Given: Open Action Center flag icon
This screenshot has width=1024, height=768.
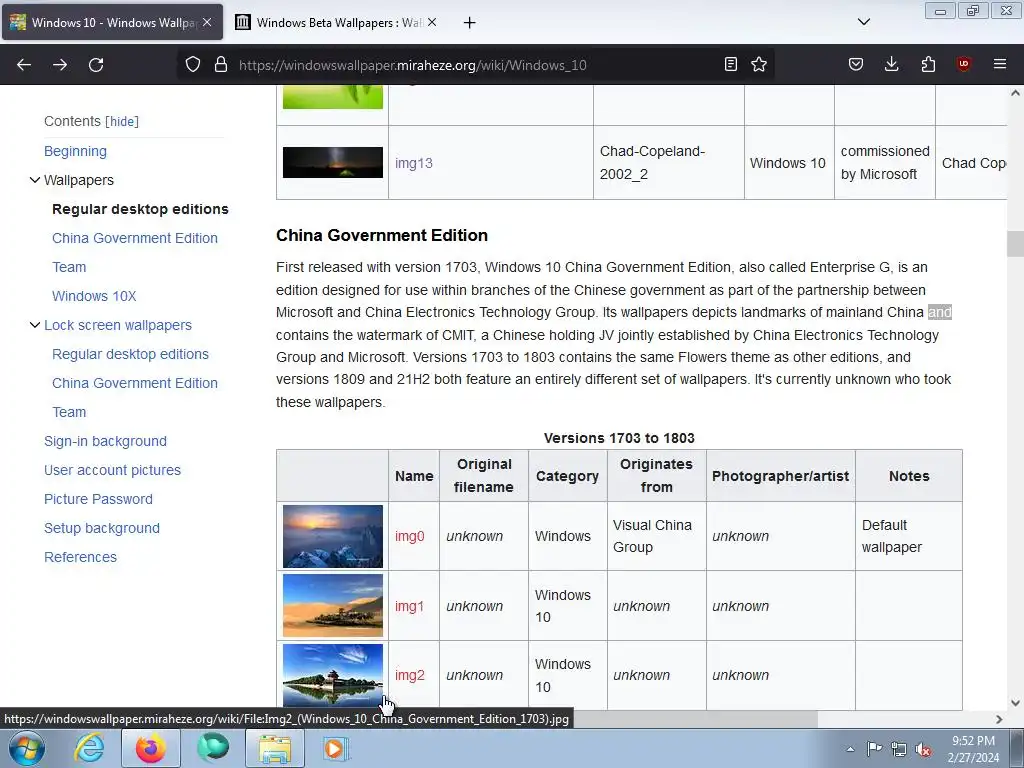Looking at the screenshot, I should 874,749.
